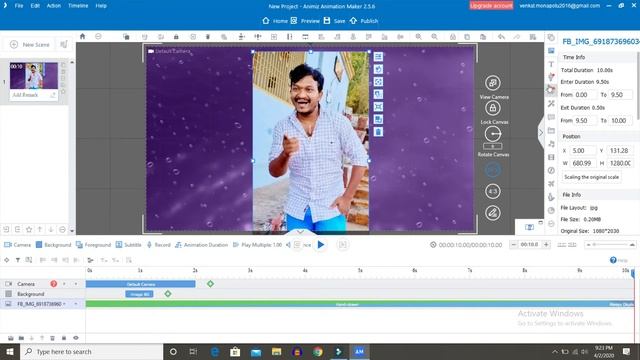640x360 pixels.
Task: Click the zoom in magnifier icon
Action: (418, 37)
